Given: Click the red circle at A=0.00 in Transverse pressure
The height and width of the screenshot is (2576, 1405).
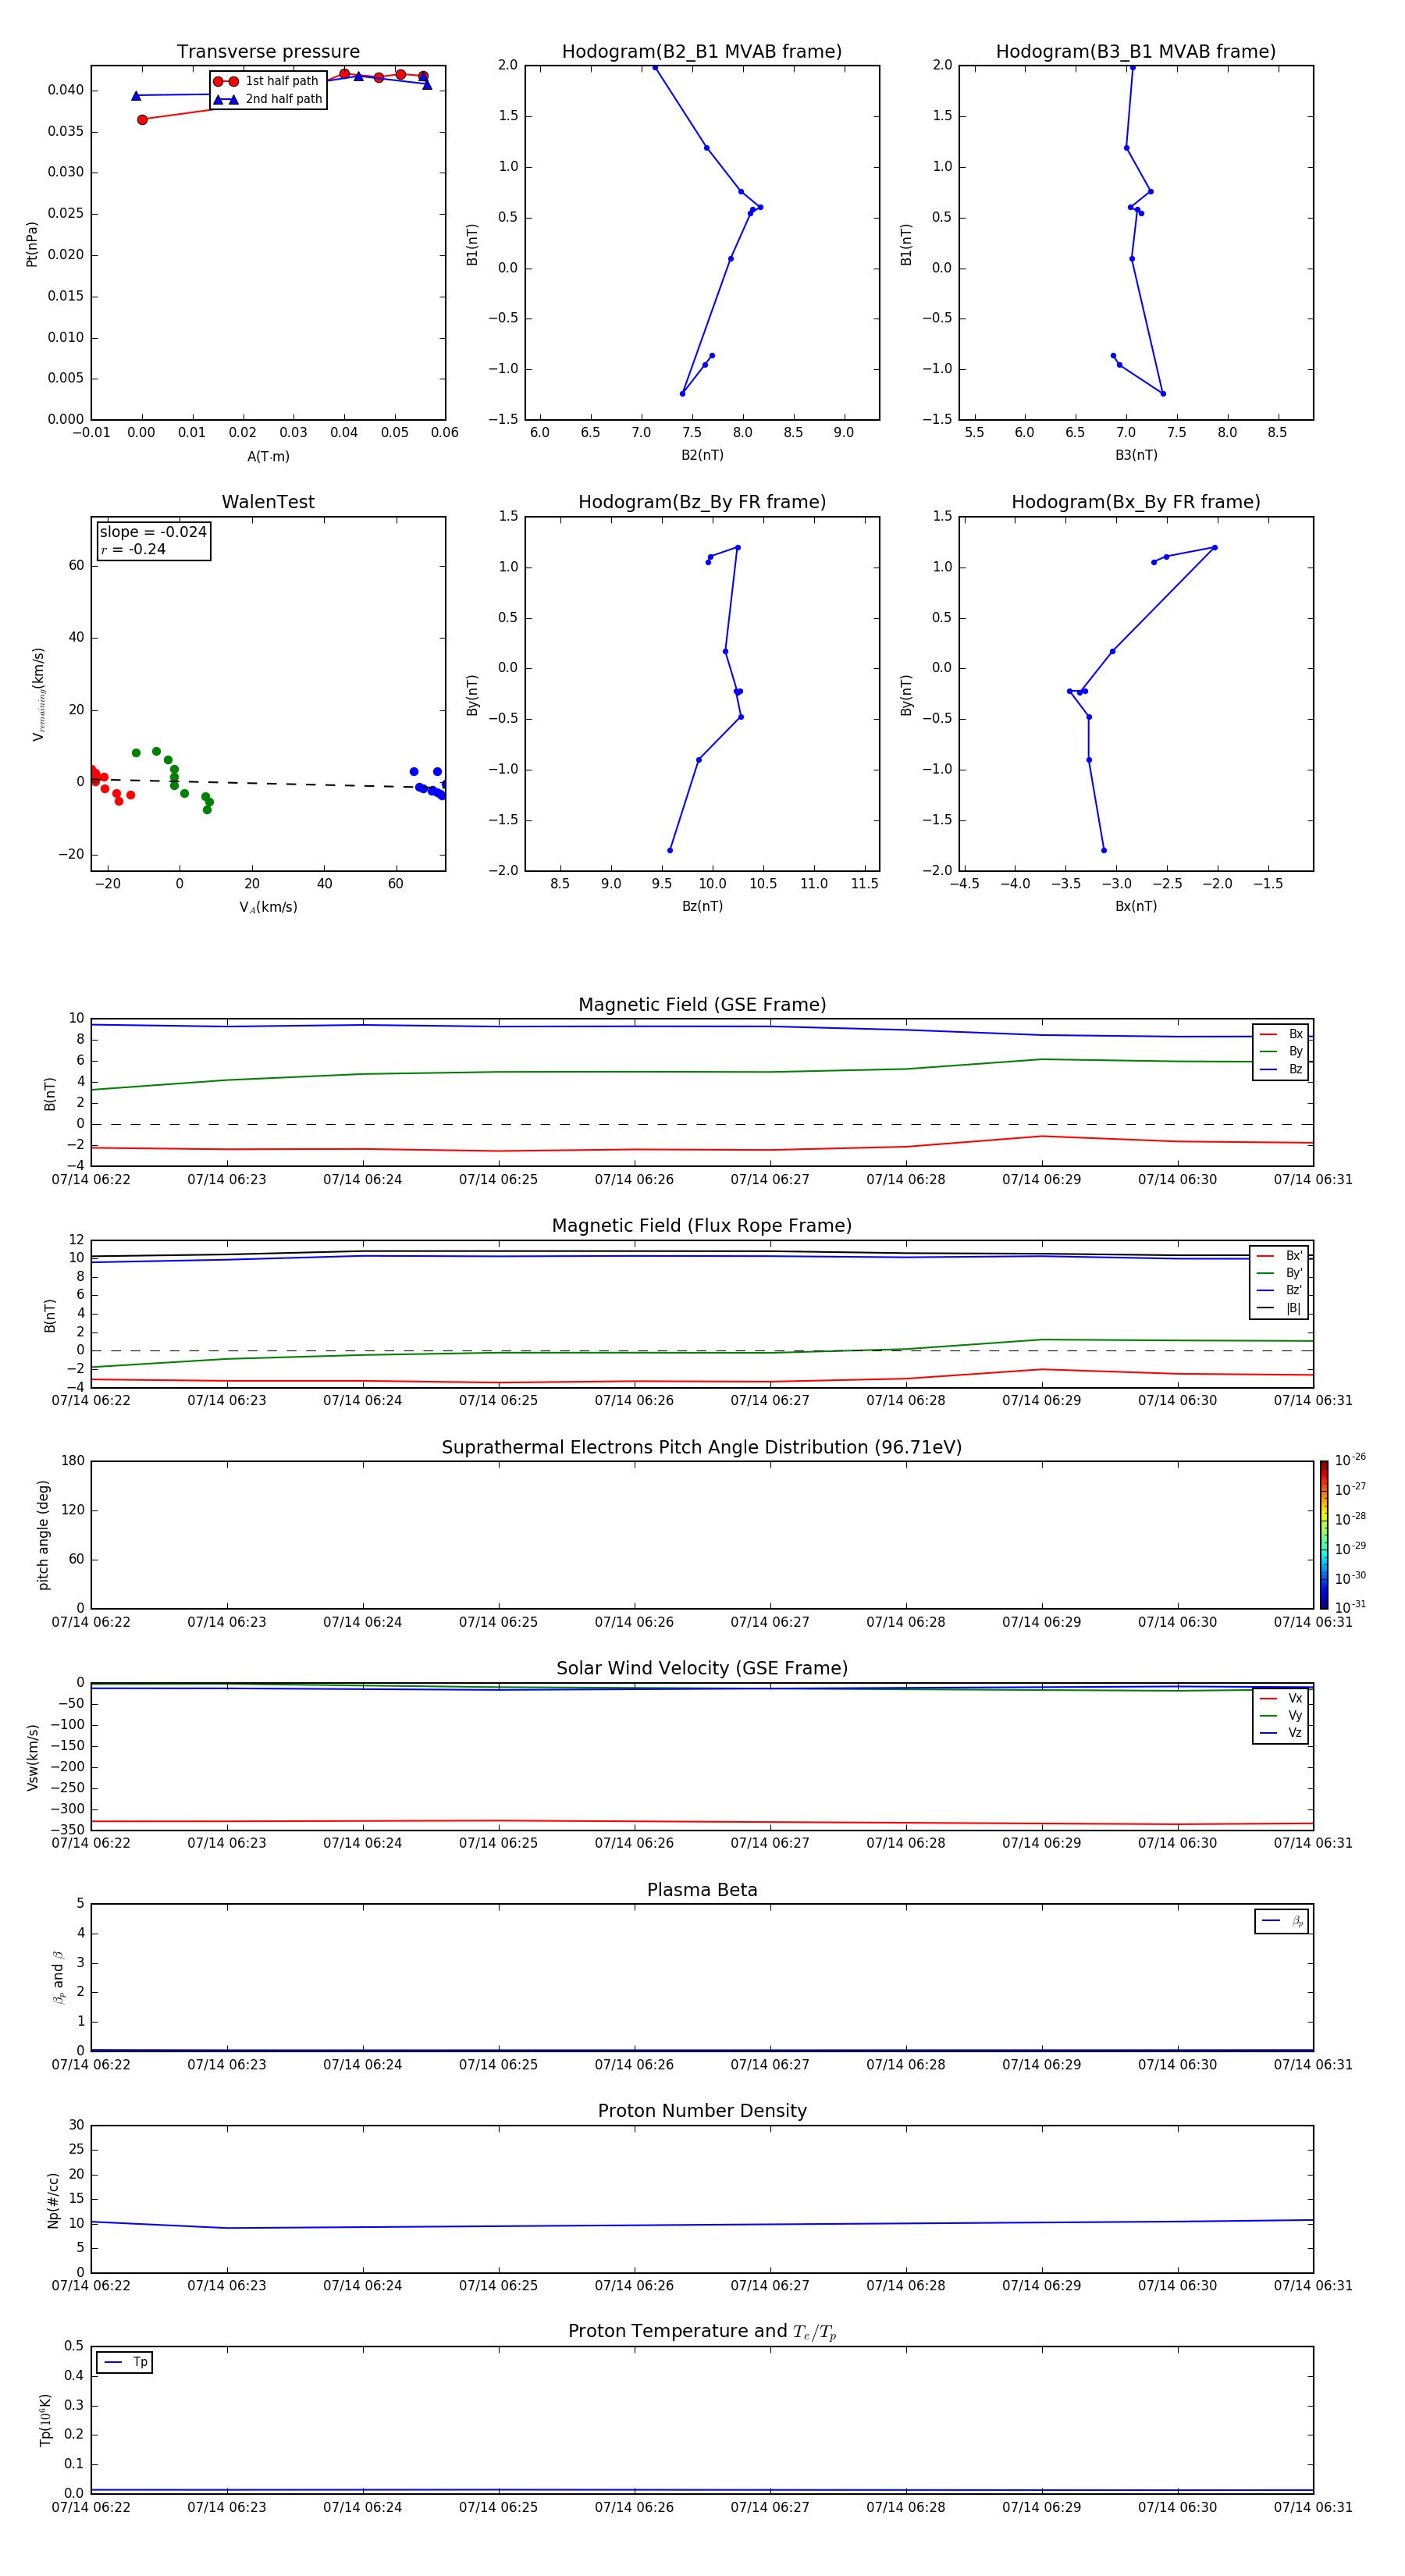Looking at the screenshot, I should tap(142, 119).
